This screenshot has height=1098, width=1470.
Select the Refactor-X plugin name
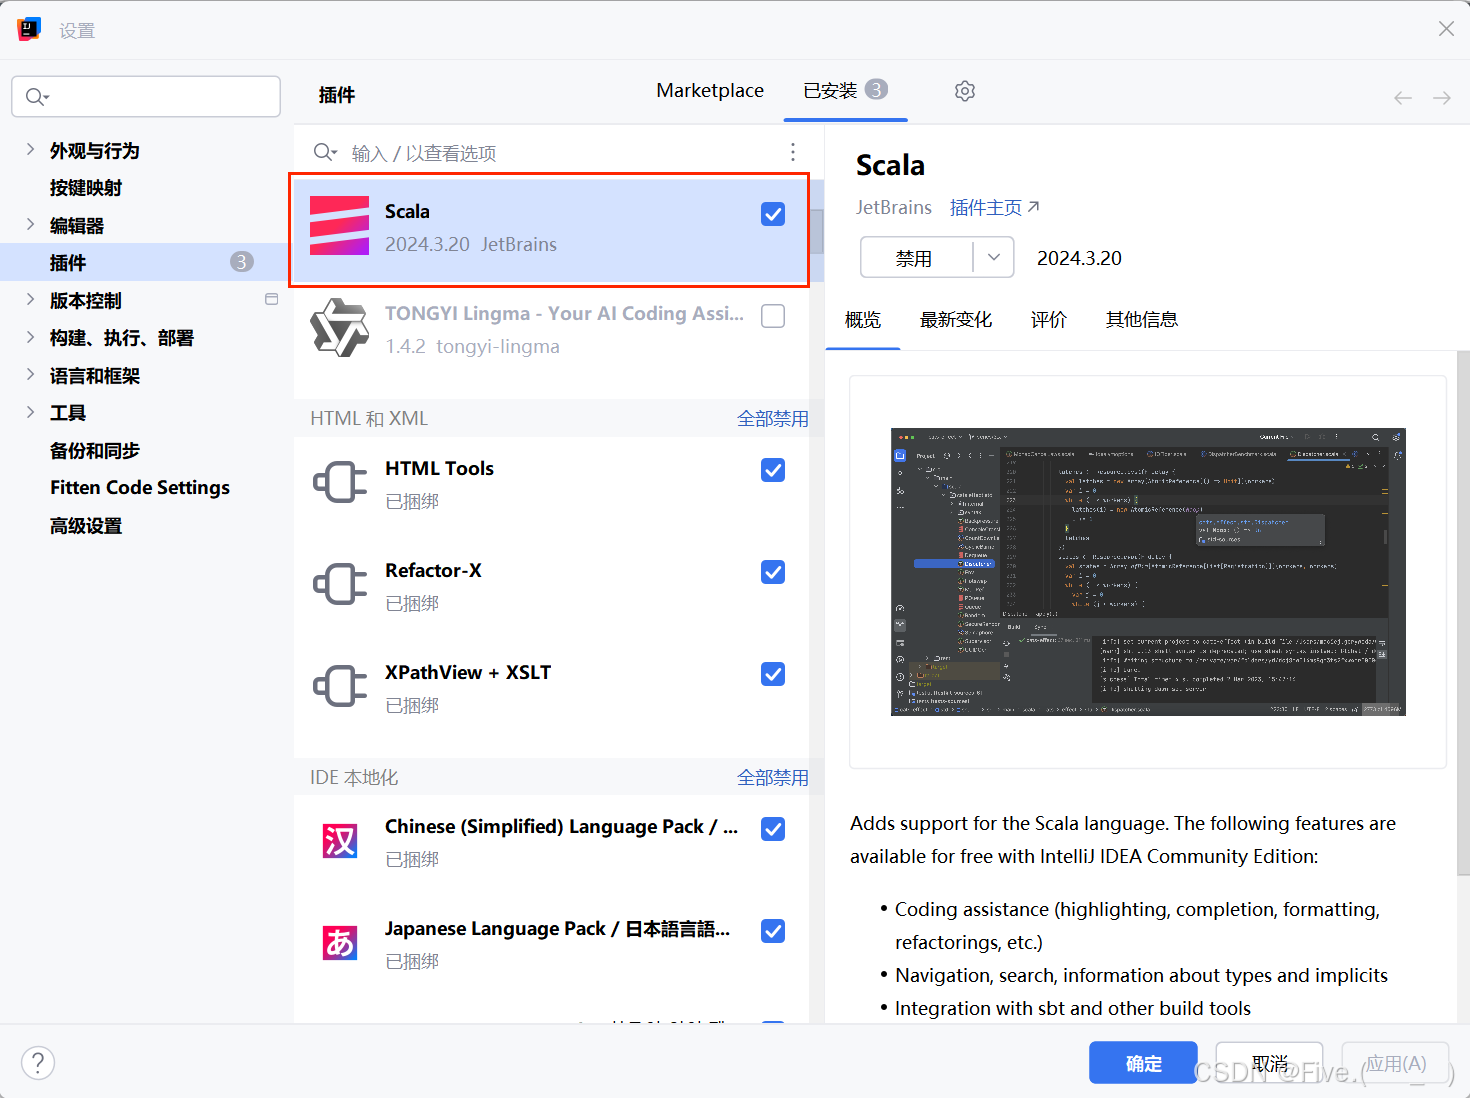(433, 570)
